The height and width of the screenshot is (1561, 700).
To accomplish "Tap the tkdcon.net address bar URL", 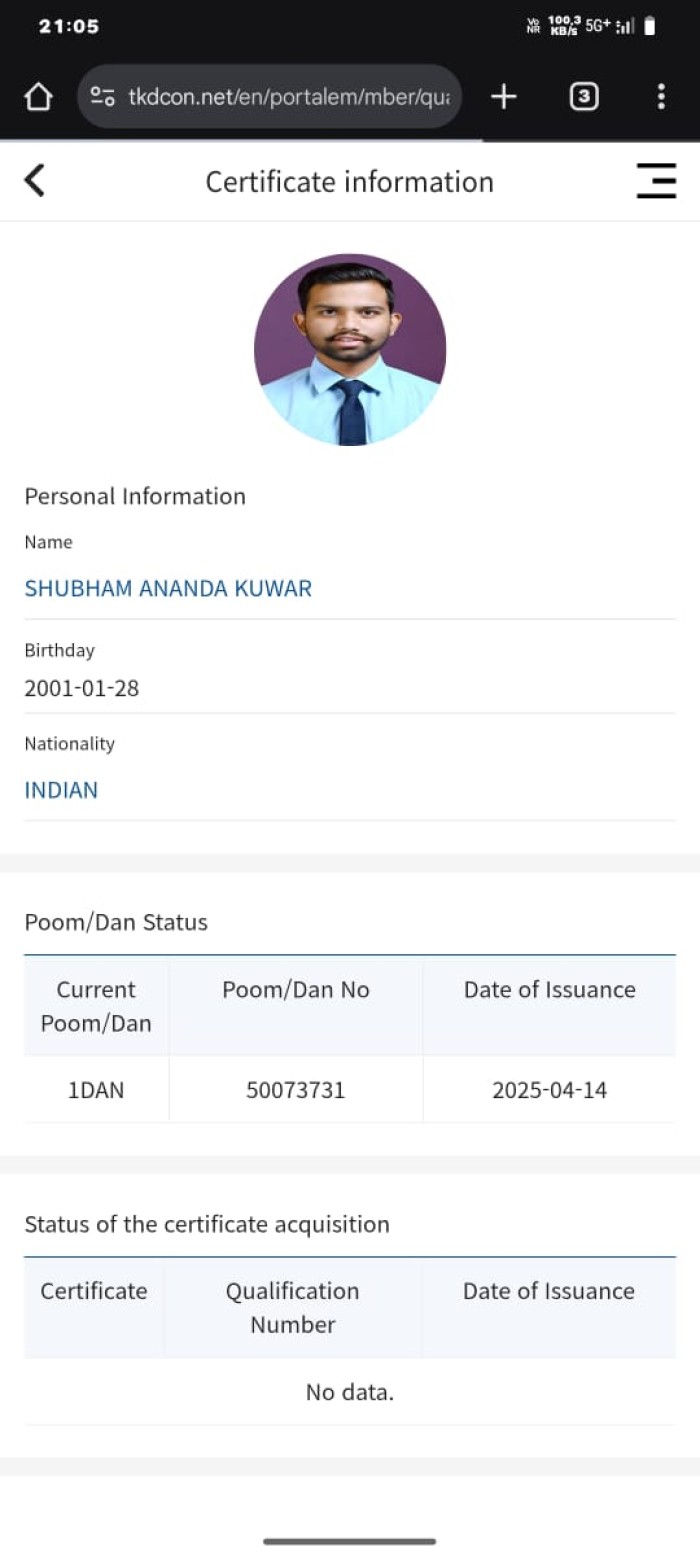I will tap(288, 97).
